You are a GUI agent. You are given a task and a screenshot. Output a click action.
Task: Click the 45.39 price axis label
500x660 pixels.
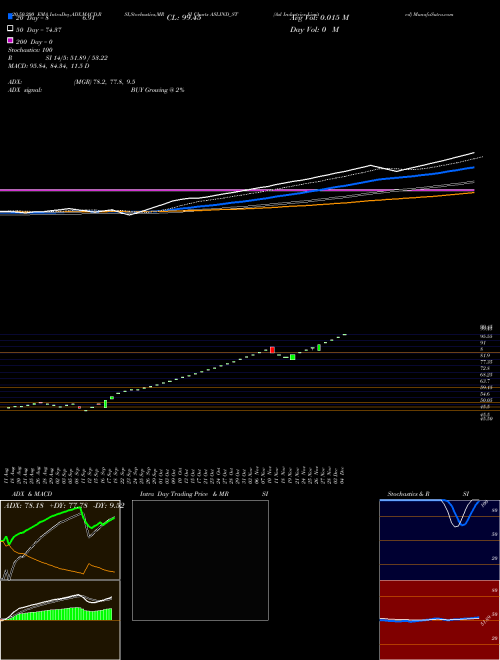[x=486, y=419]
